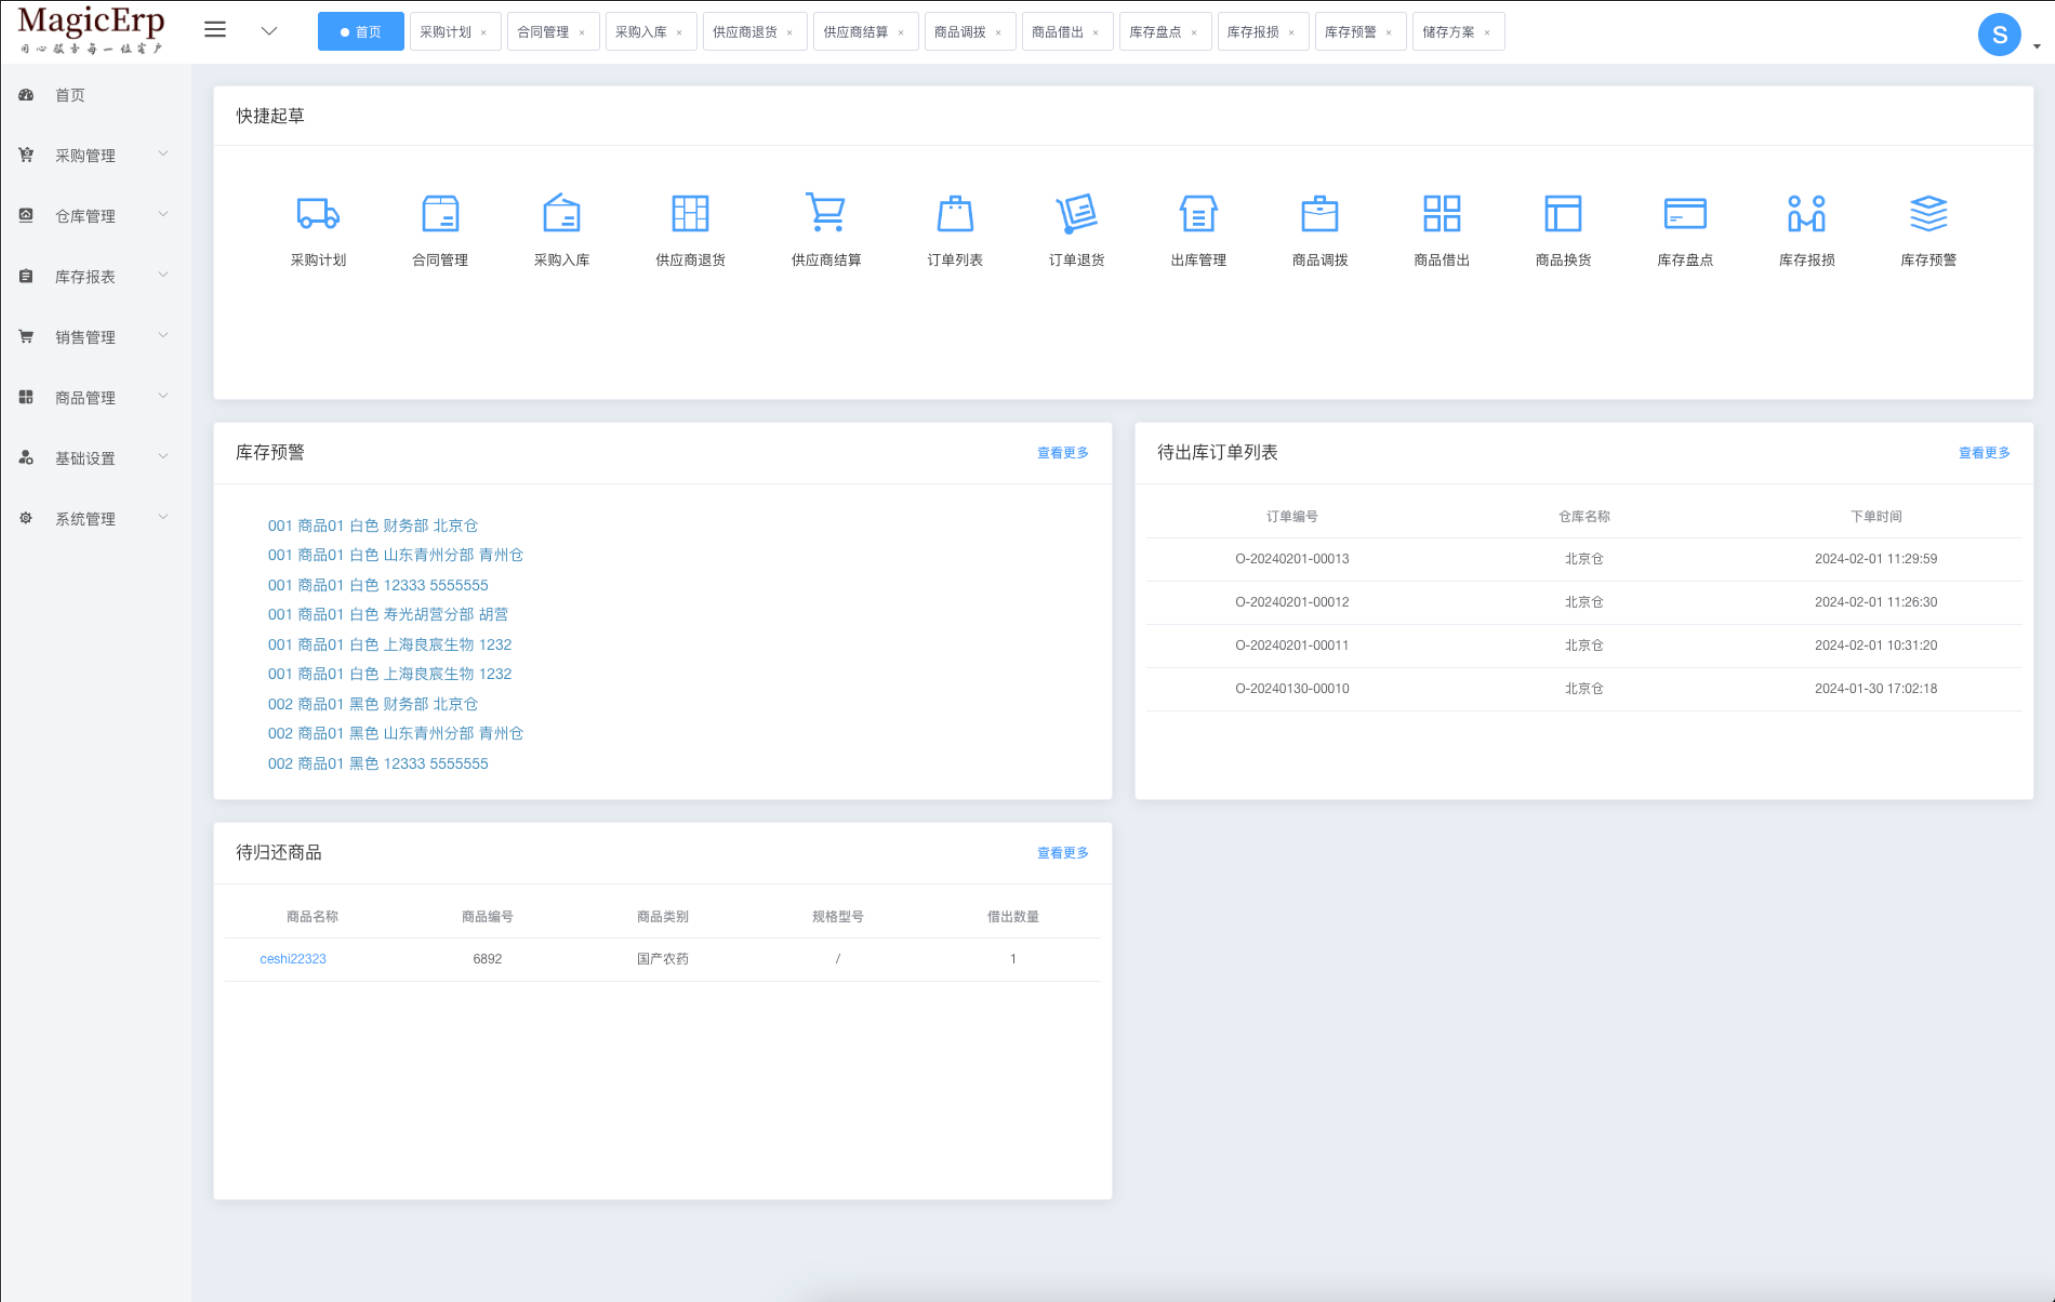2055x1302 pixels.
Task: Click the 供应商结算 shopping cart icon
Action: (826, 214)
